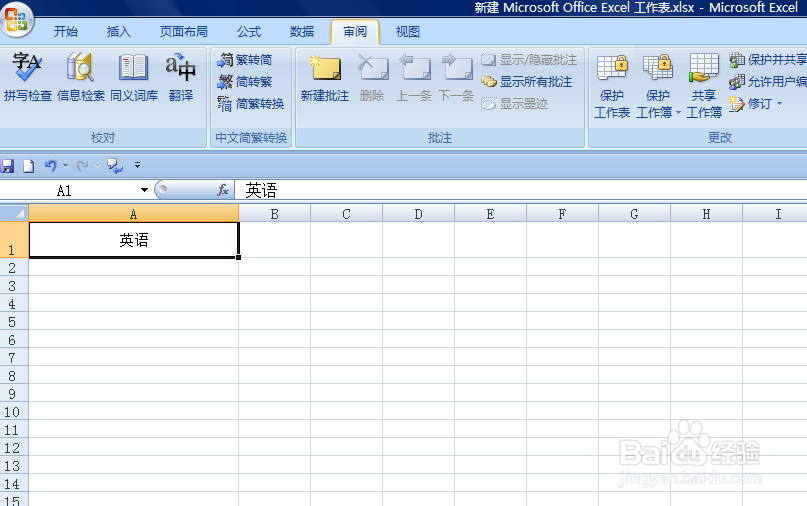Screen dimensions: 807x506
Task: Toggle Show All Comments (显示所有批注)
Action: (527, 81)
